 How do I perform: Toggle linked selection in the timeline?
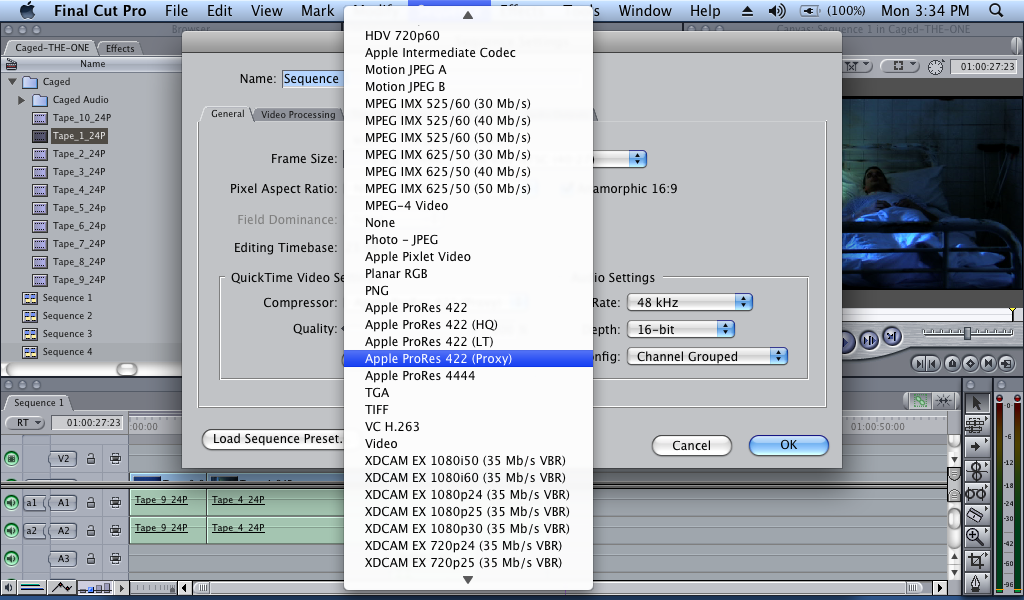(x=920, y=401)
